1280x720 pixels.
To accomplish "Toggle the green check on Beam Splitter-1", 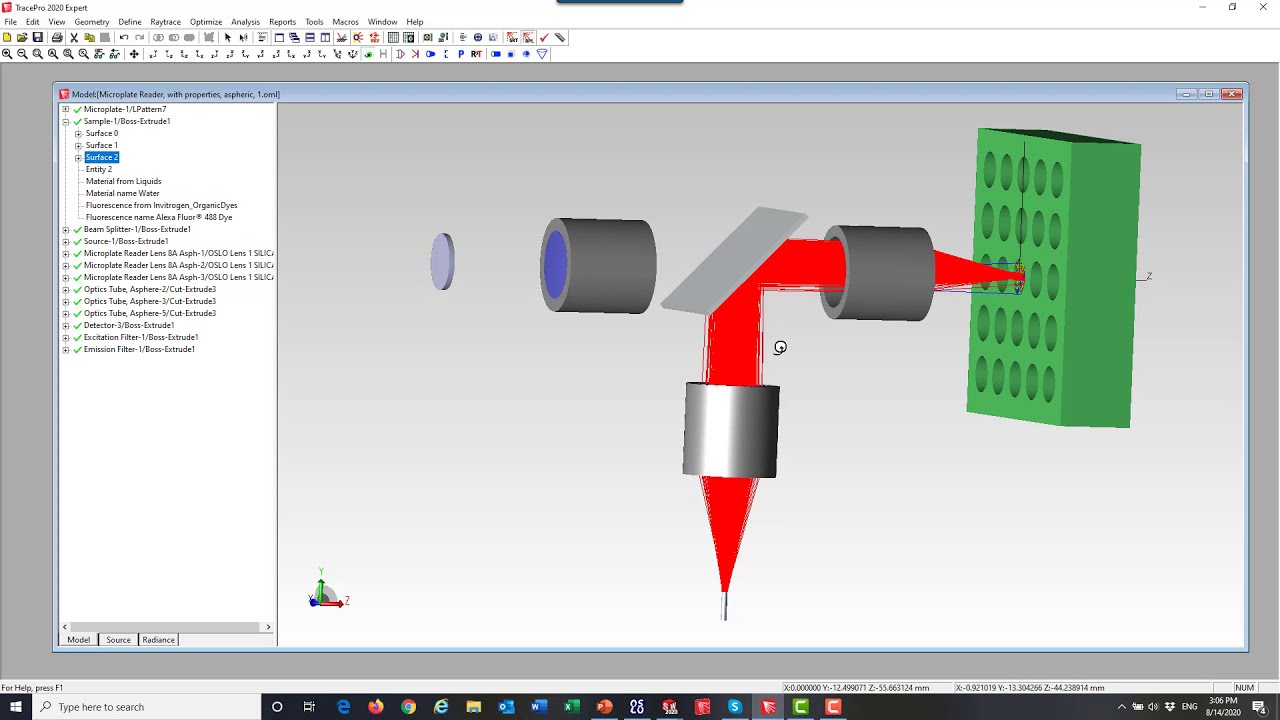I will [77, 229].
